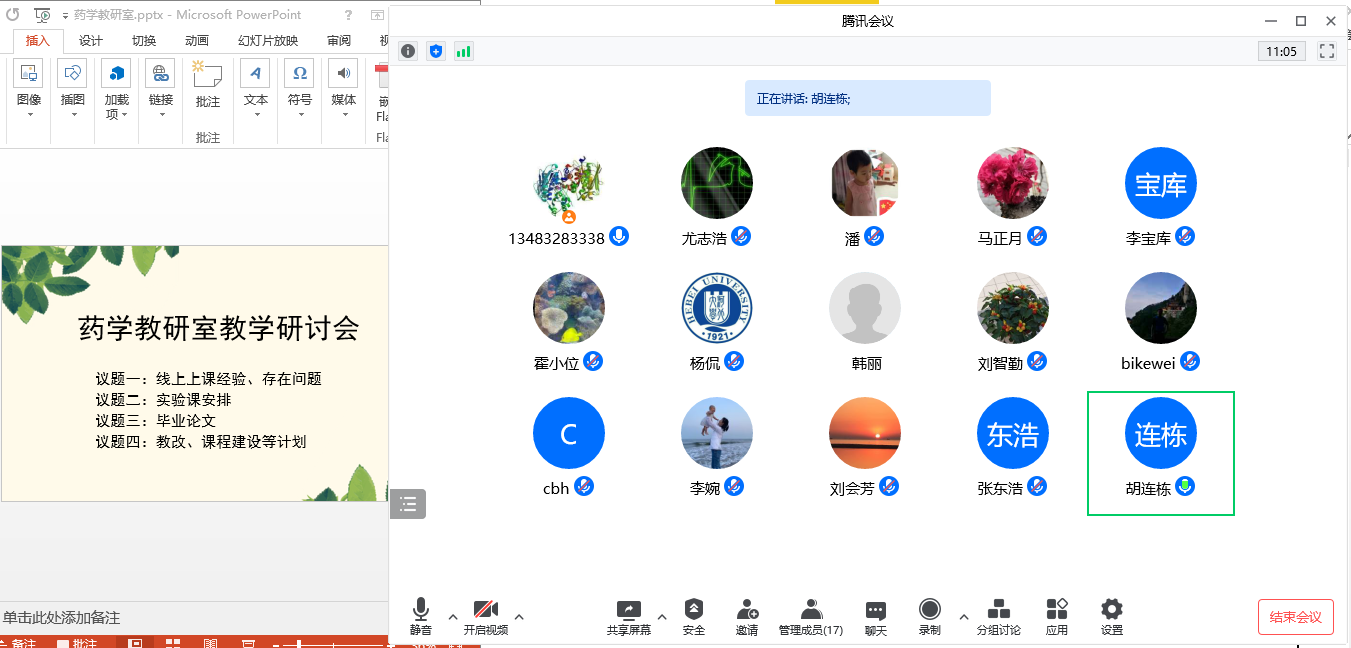Open Manage Members (管理成员) panel
The image size is (1351, 648).
(x=811, y=610)
